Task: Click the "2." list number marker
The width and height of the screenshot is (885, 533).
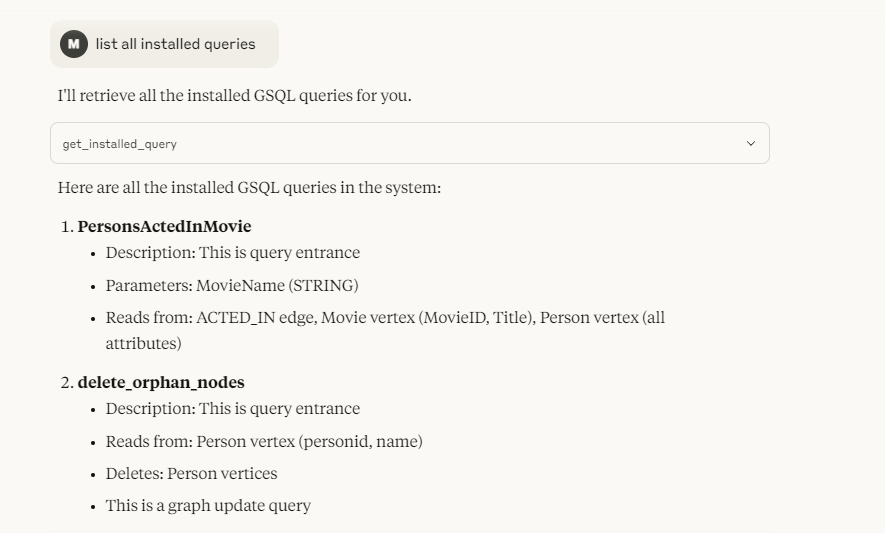Action: [x=67, y=382]
